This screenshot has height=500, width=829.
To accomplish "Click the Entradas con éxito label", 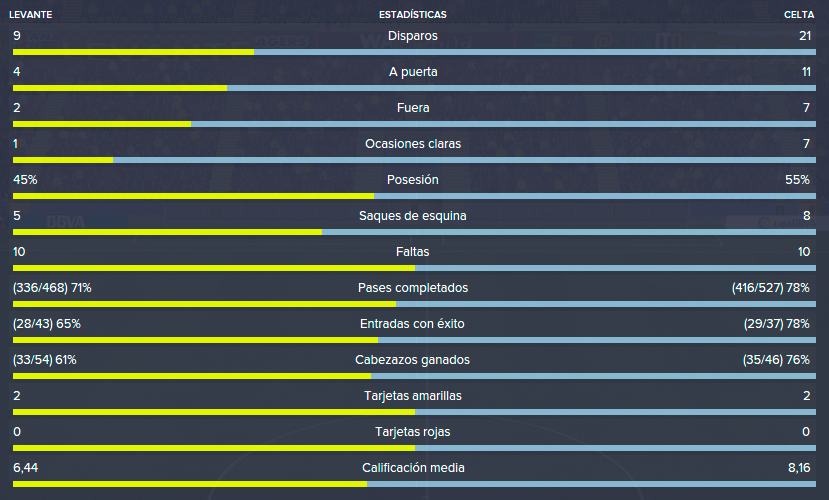I will (412, 323).
